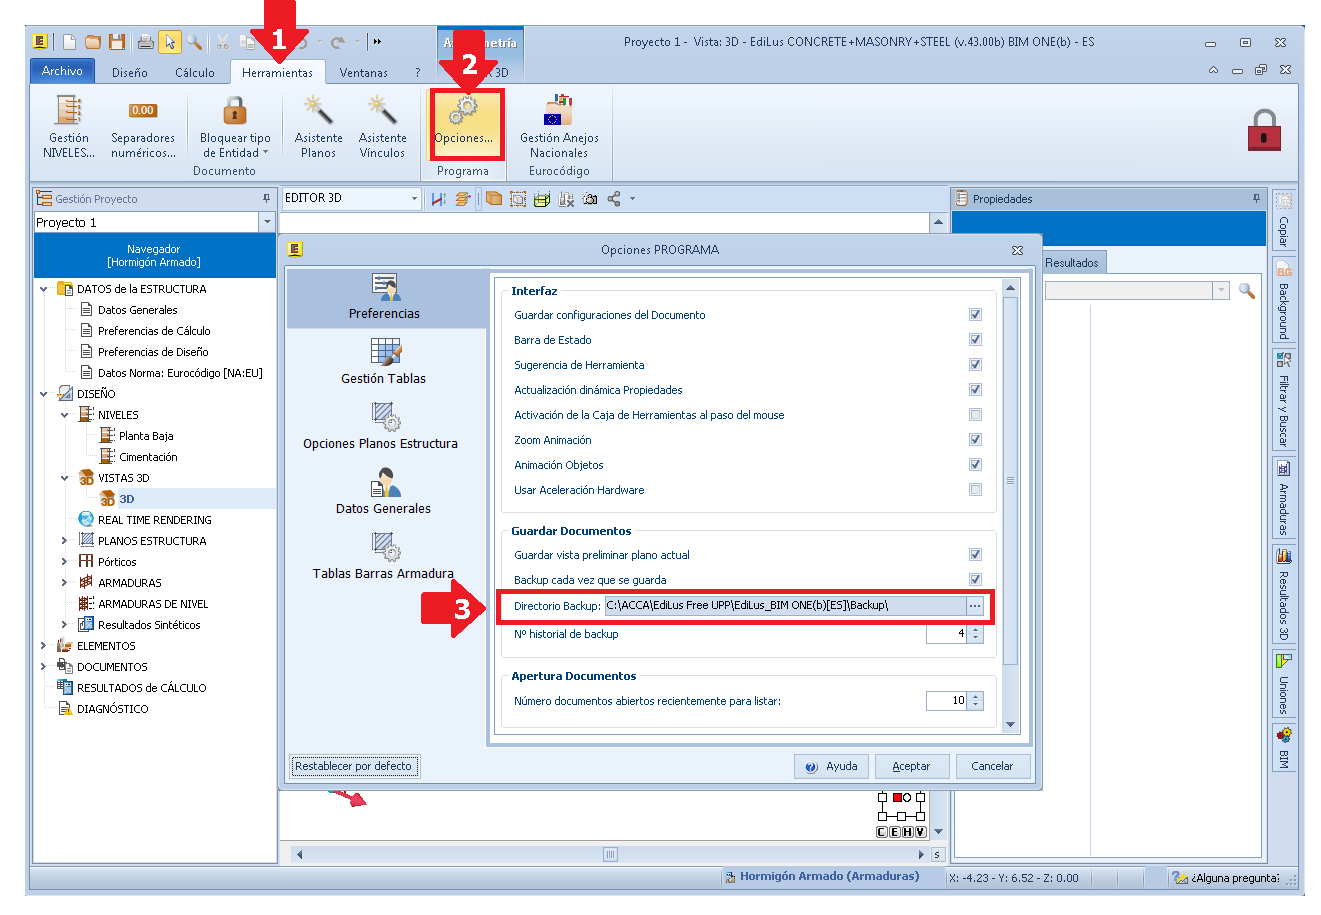Open the Background side panel

pyautogui.click(x=1283, y=300)
